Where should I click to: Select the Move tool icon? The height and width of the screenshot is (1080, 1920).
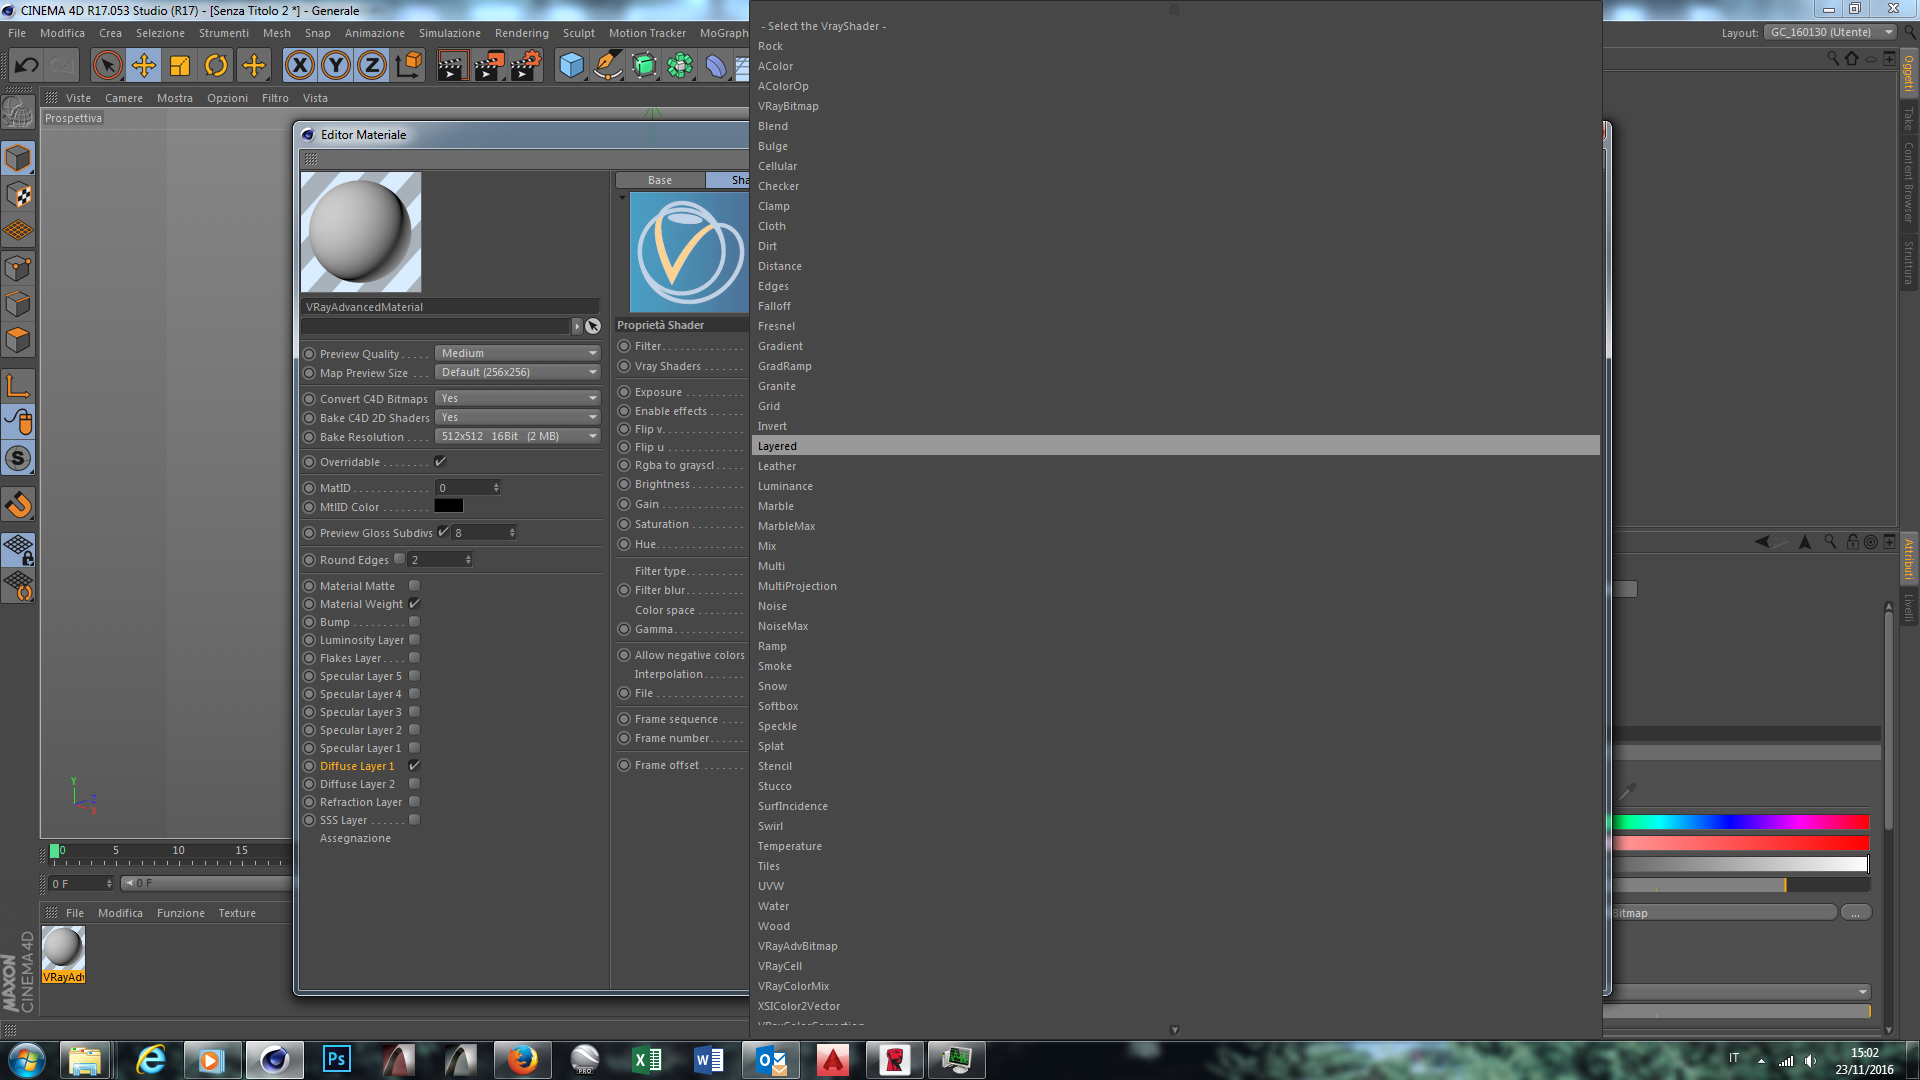click(x=143, y=66)
